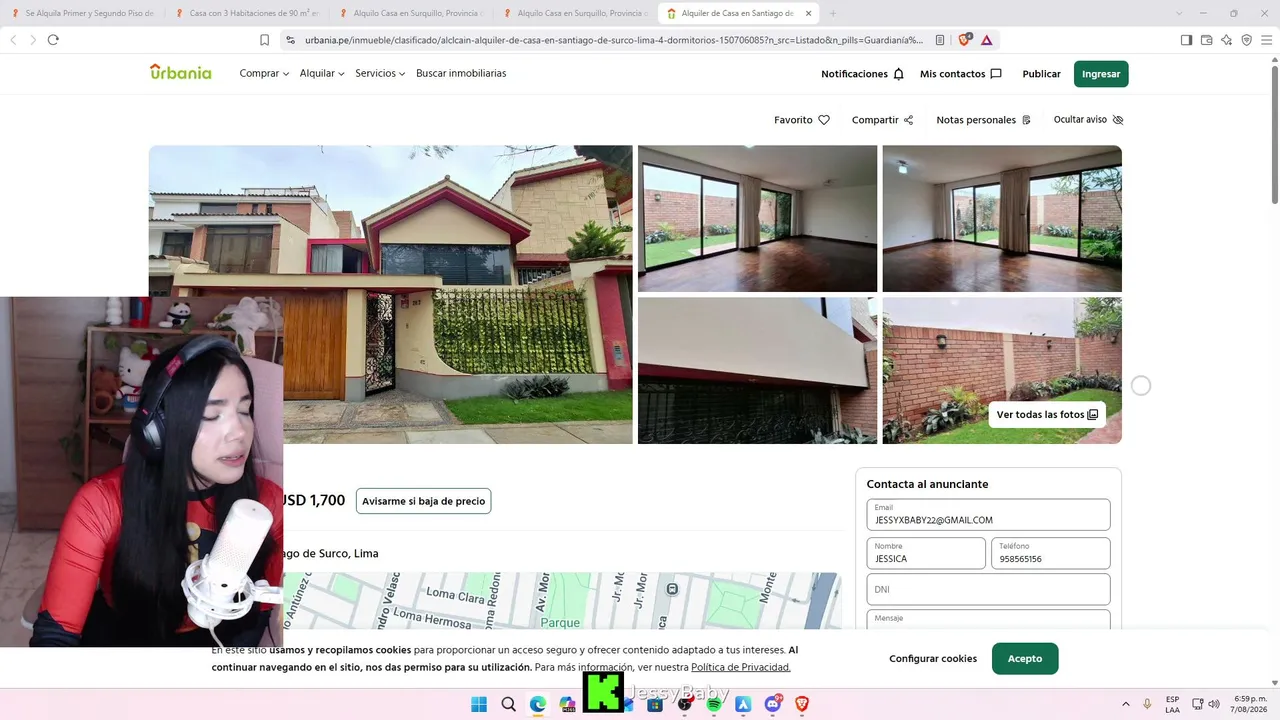
Task: Open a new browser tab
Action: [833, 13]
